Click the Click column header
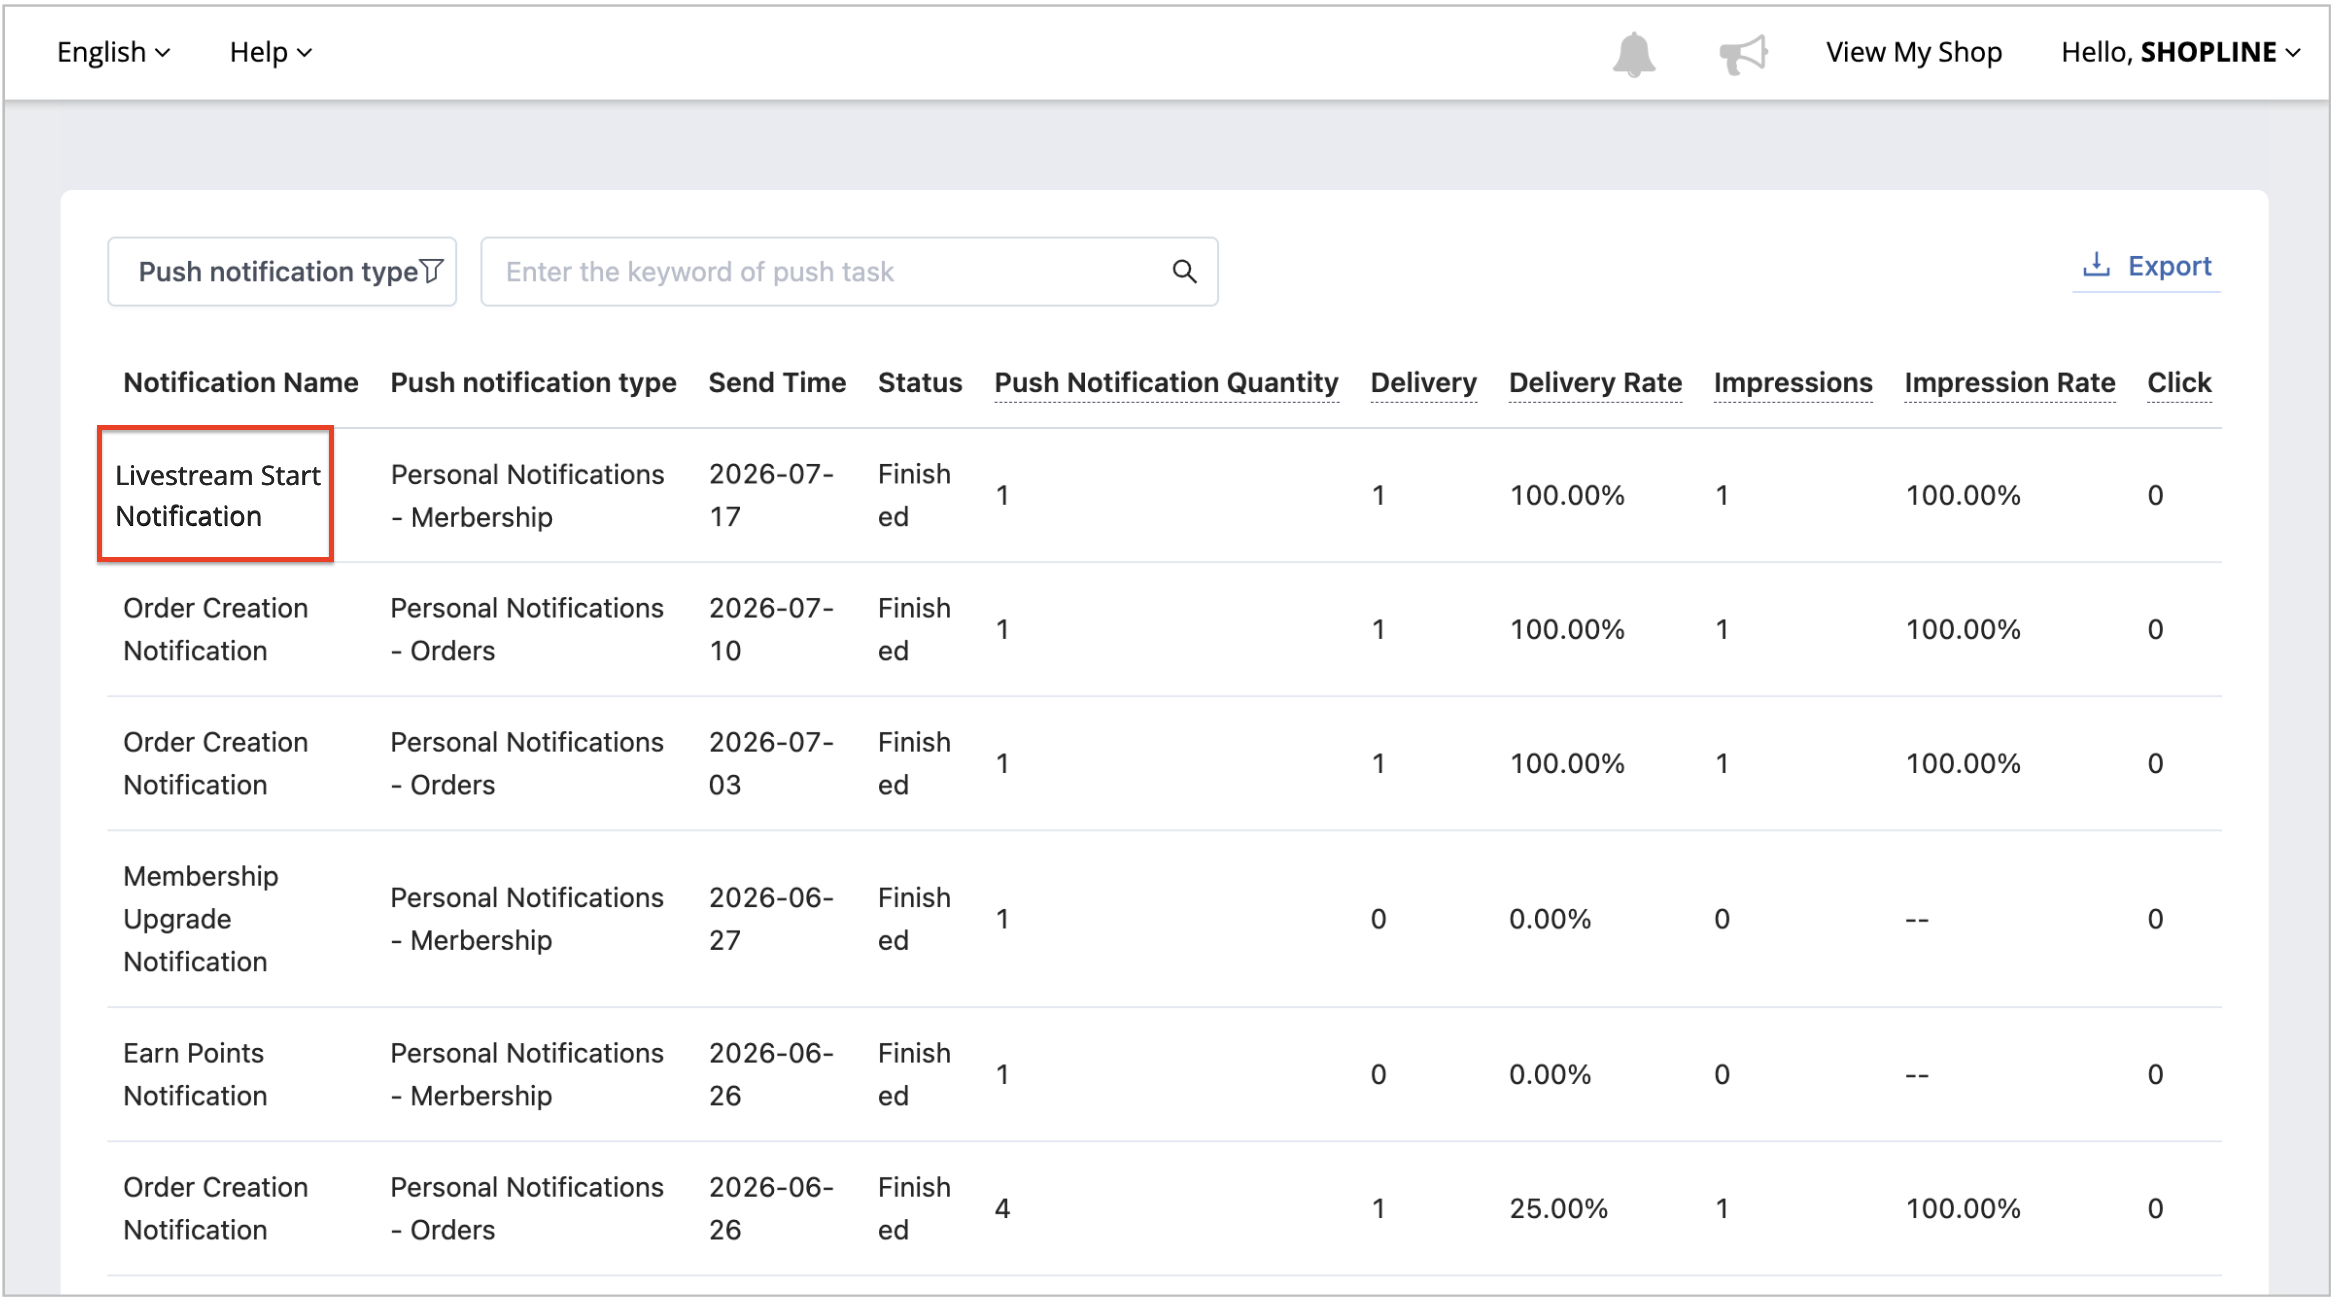The image size is (2334, 1300). 2179,383
